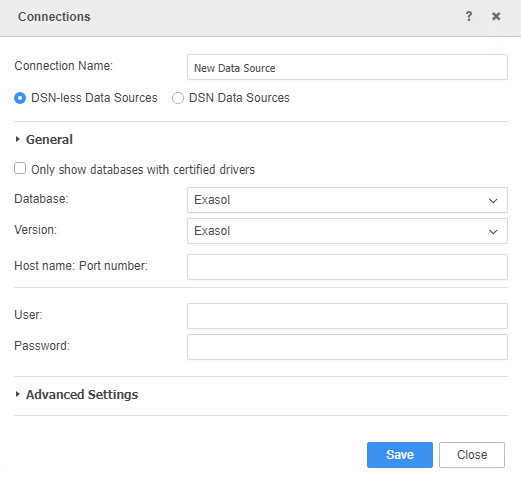521x480 pixels.
Task: Open help via the question mark icon
Action: click(x=469, y=16)
